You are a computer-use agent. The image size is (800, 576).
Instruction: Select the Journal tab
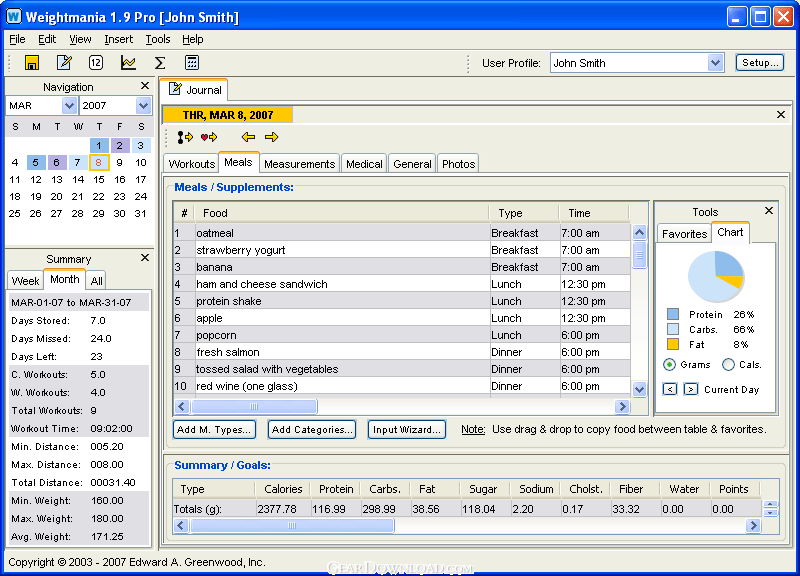(x=195, y=90)
